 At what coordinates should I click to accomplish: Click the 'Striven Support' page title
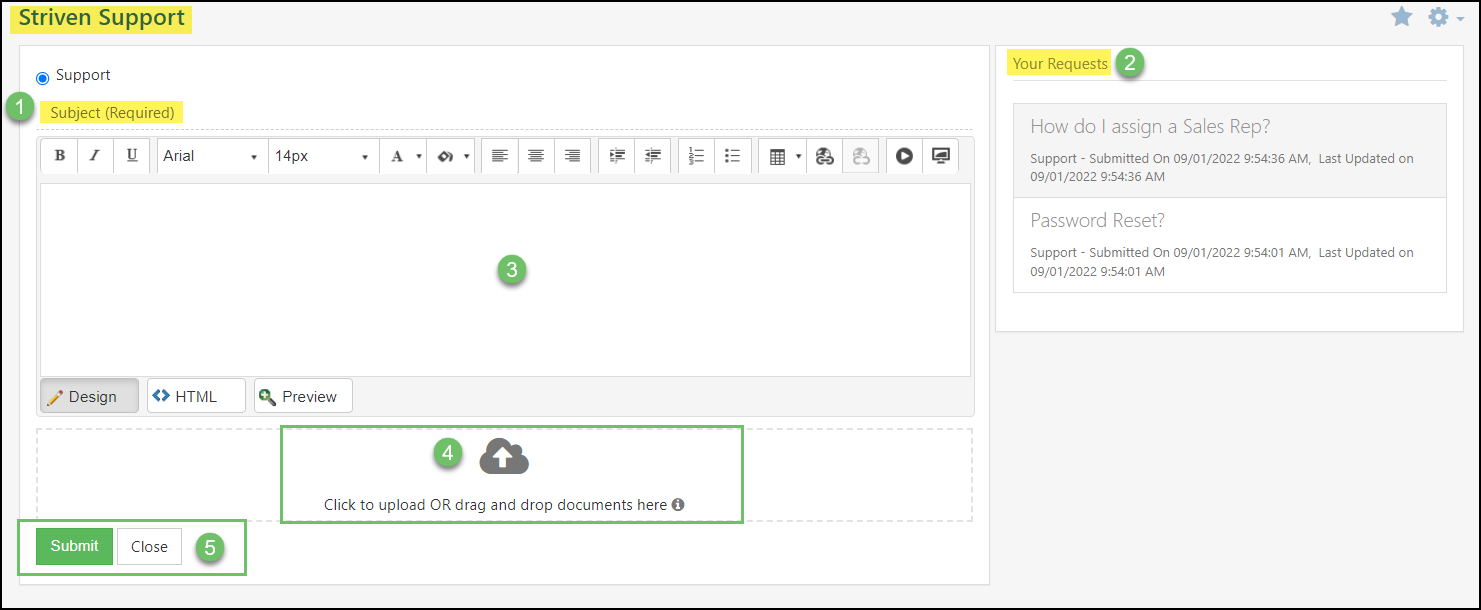(x=102, y=18)
